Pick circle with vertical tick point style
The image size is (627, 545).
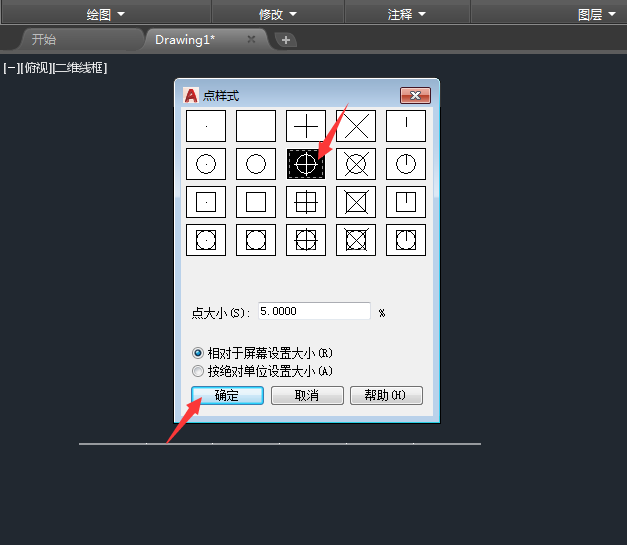pyautogui.click(x=406, y=164)
